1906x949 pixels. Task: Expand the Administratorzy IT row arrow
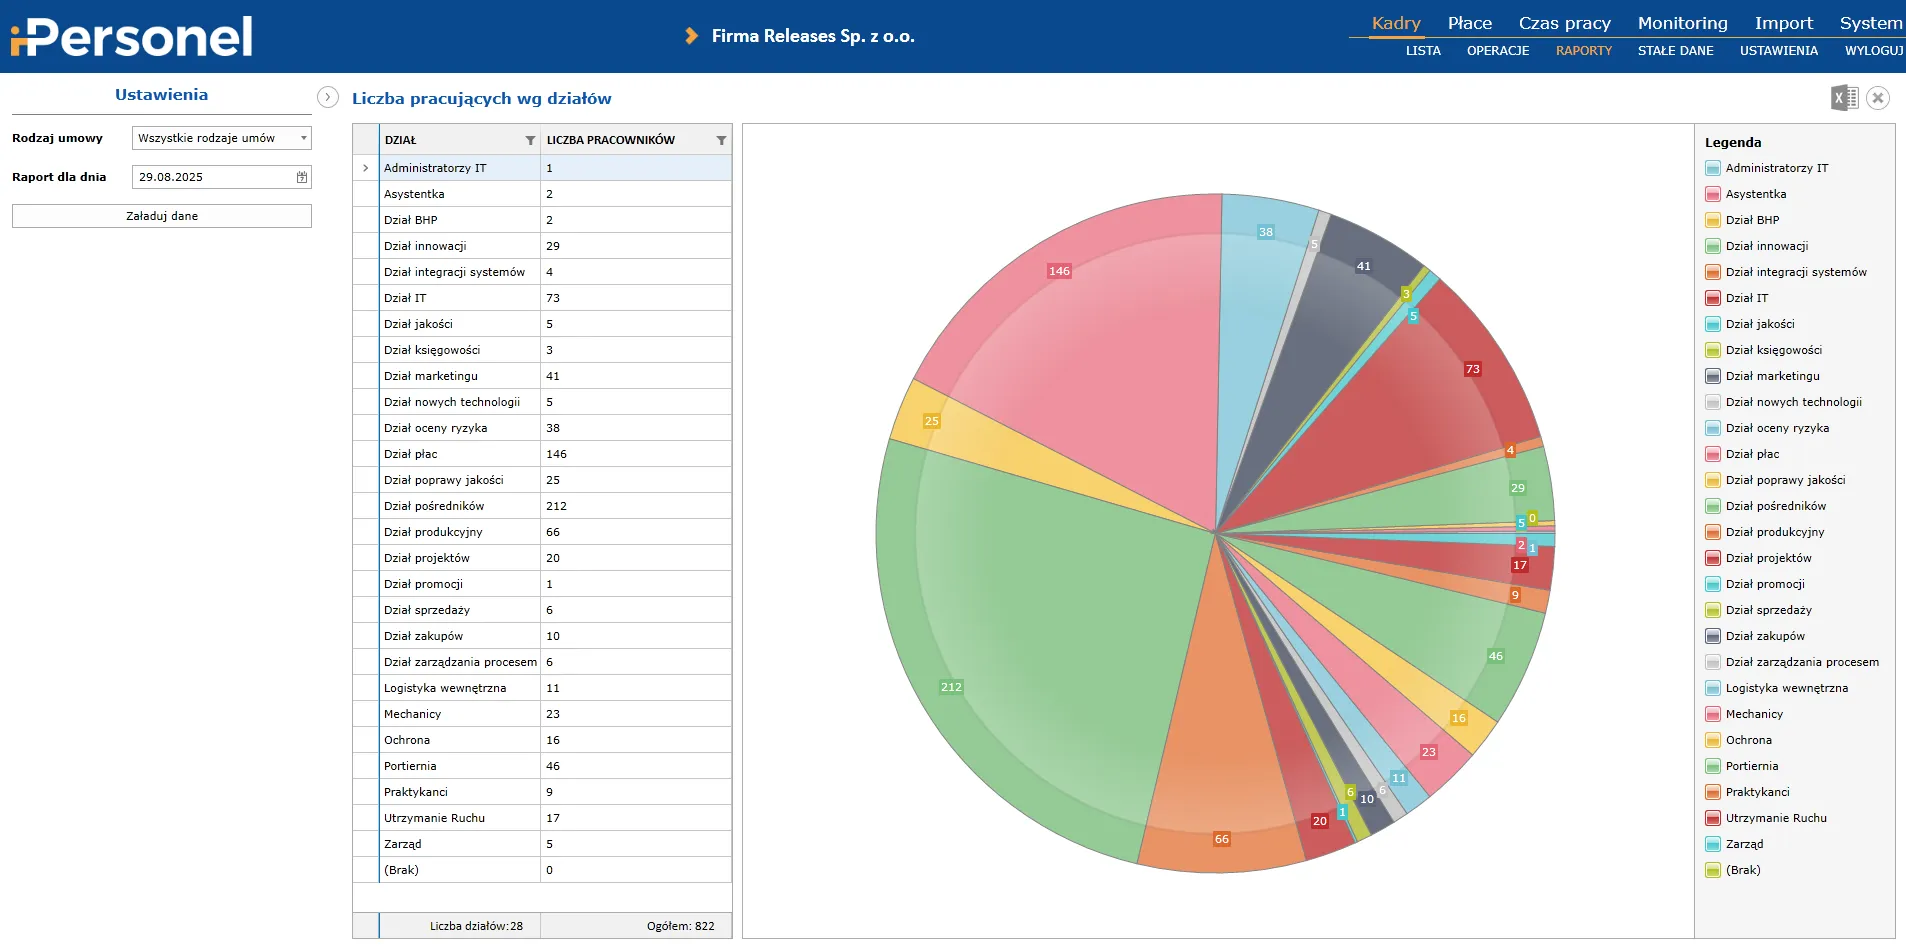366,168
